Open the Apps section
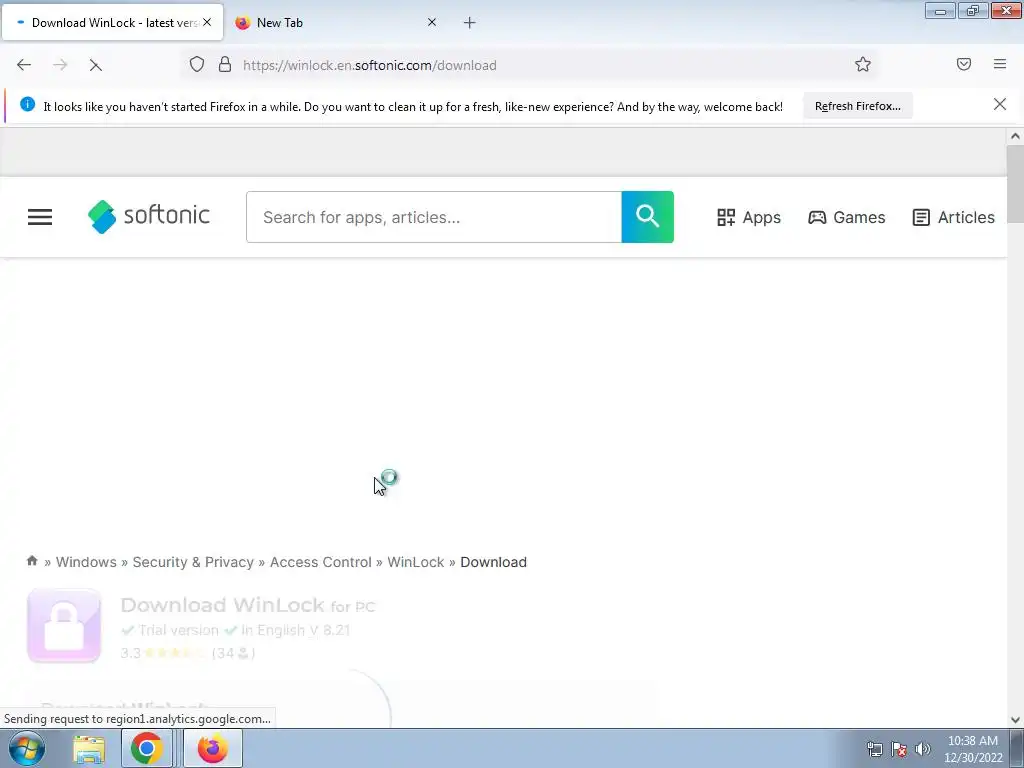This screenshot has width=1024, height=768. point(749,217)
